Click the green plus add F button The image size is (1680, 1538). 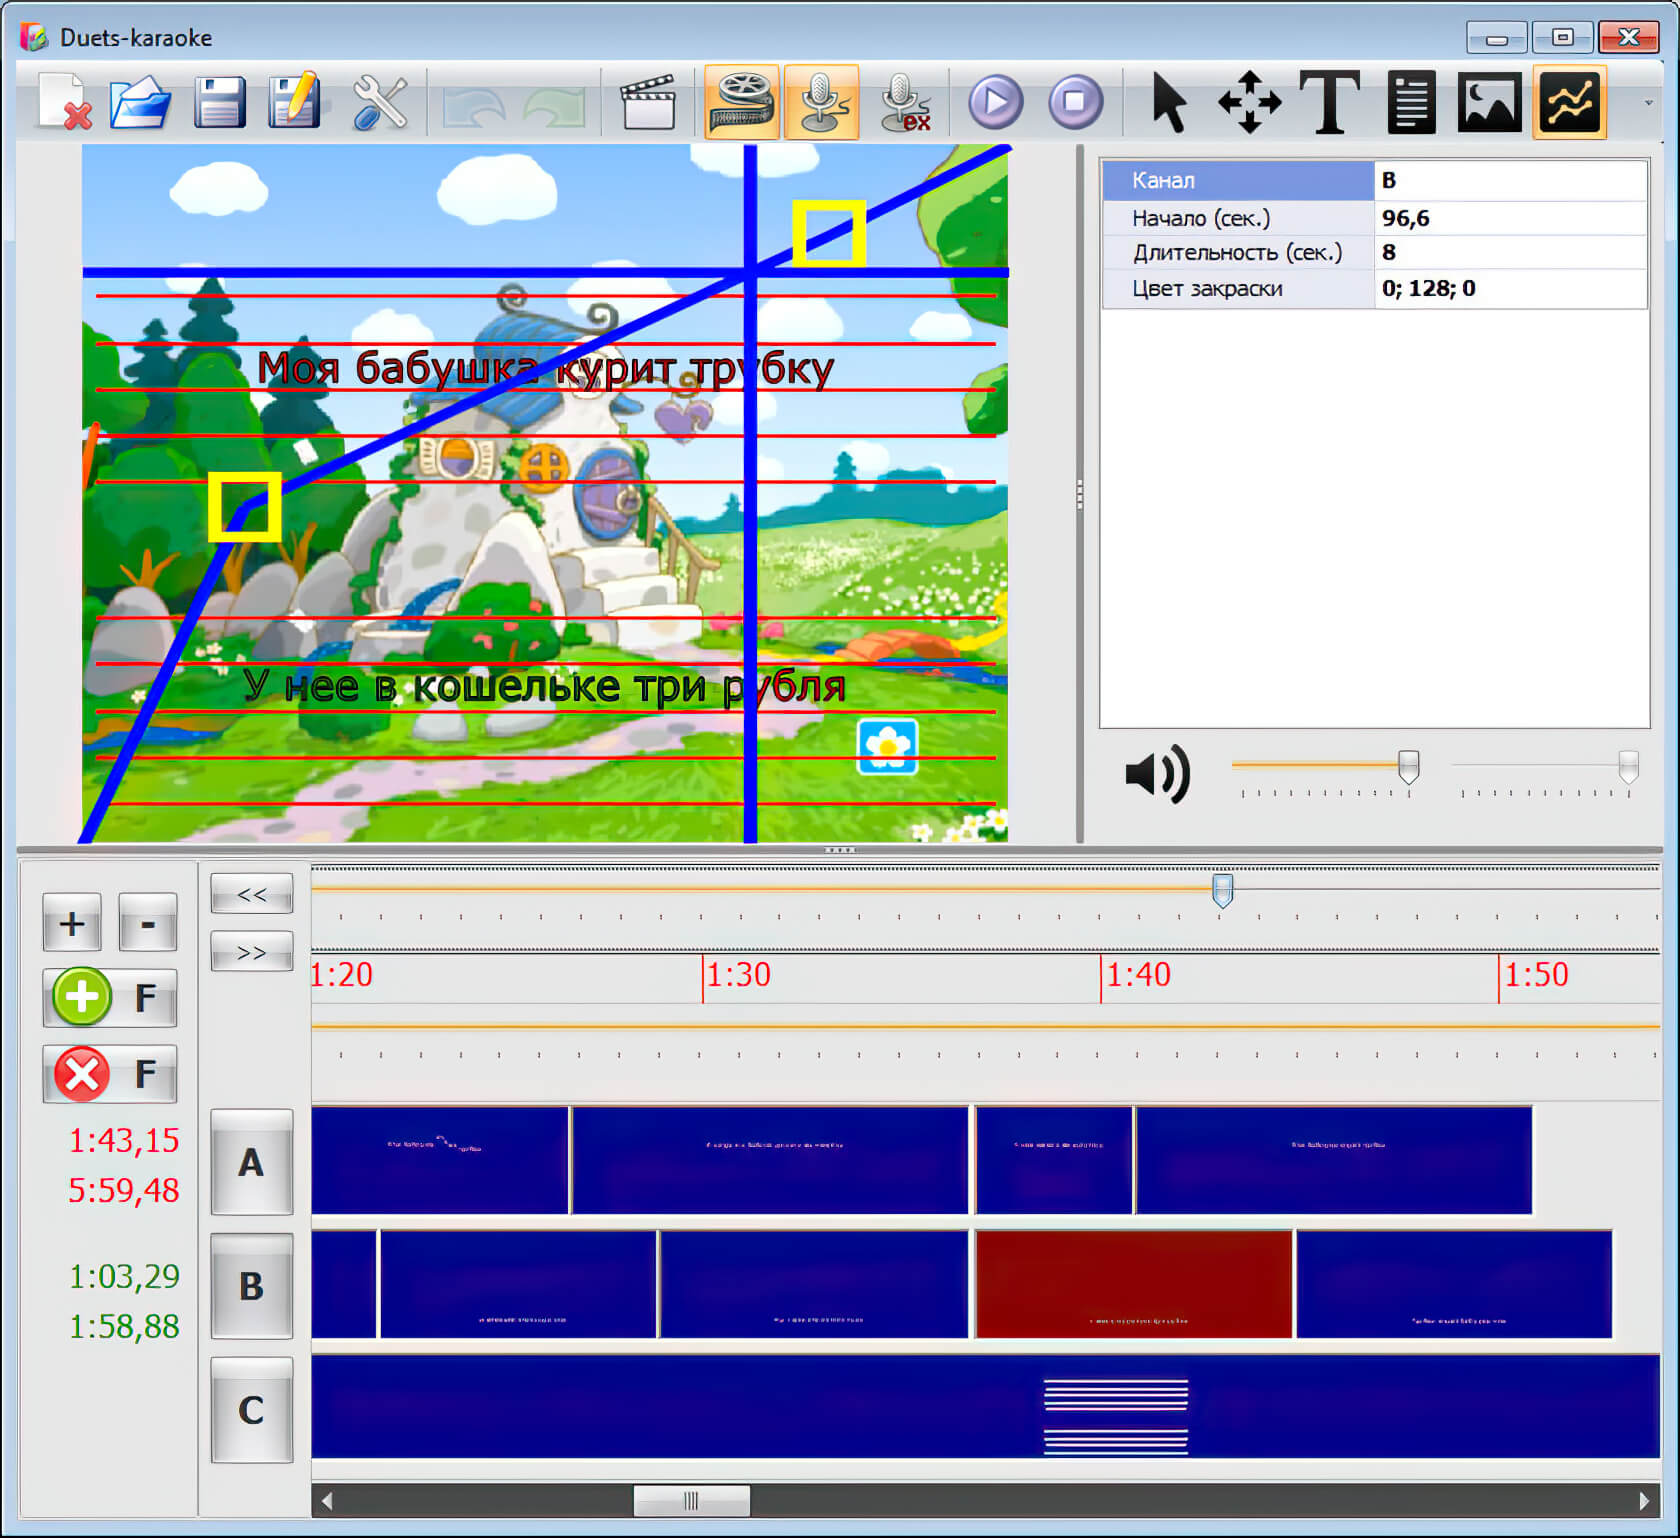tap(109, 997)
